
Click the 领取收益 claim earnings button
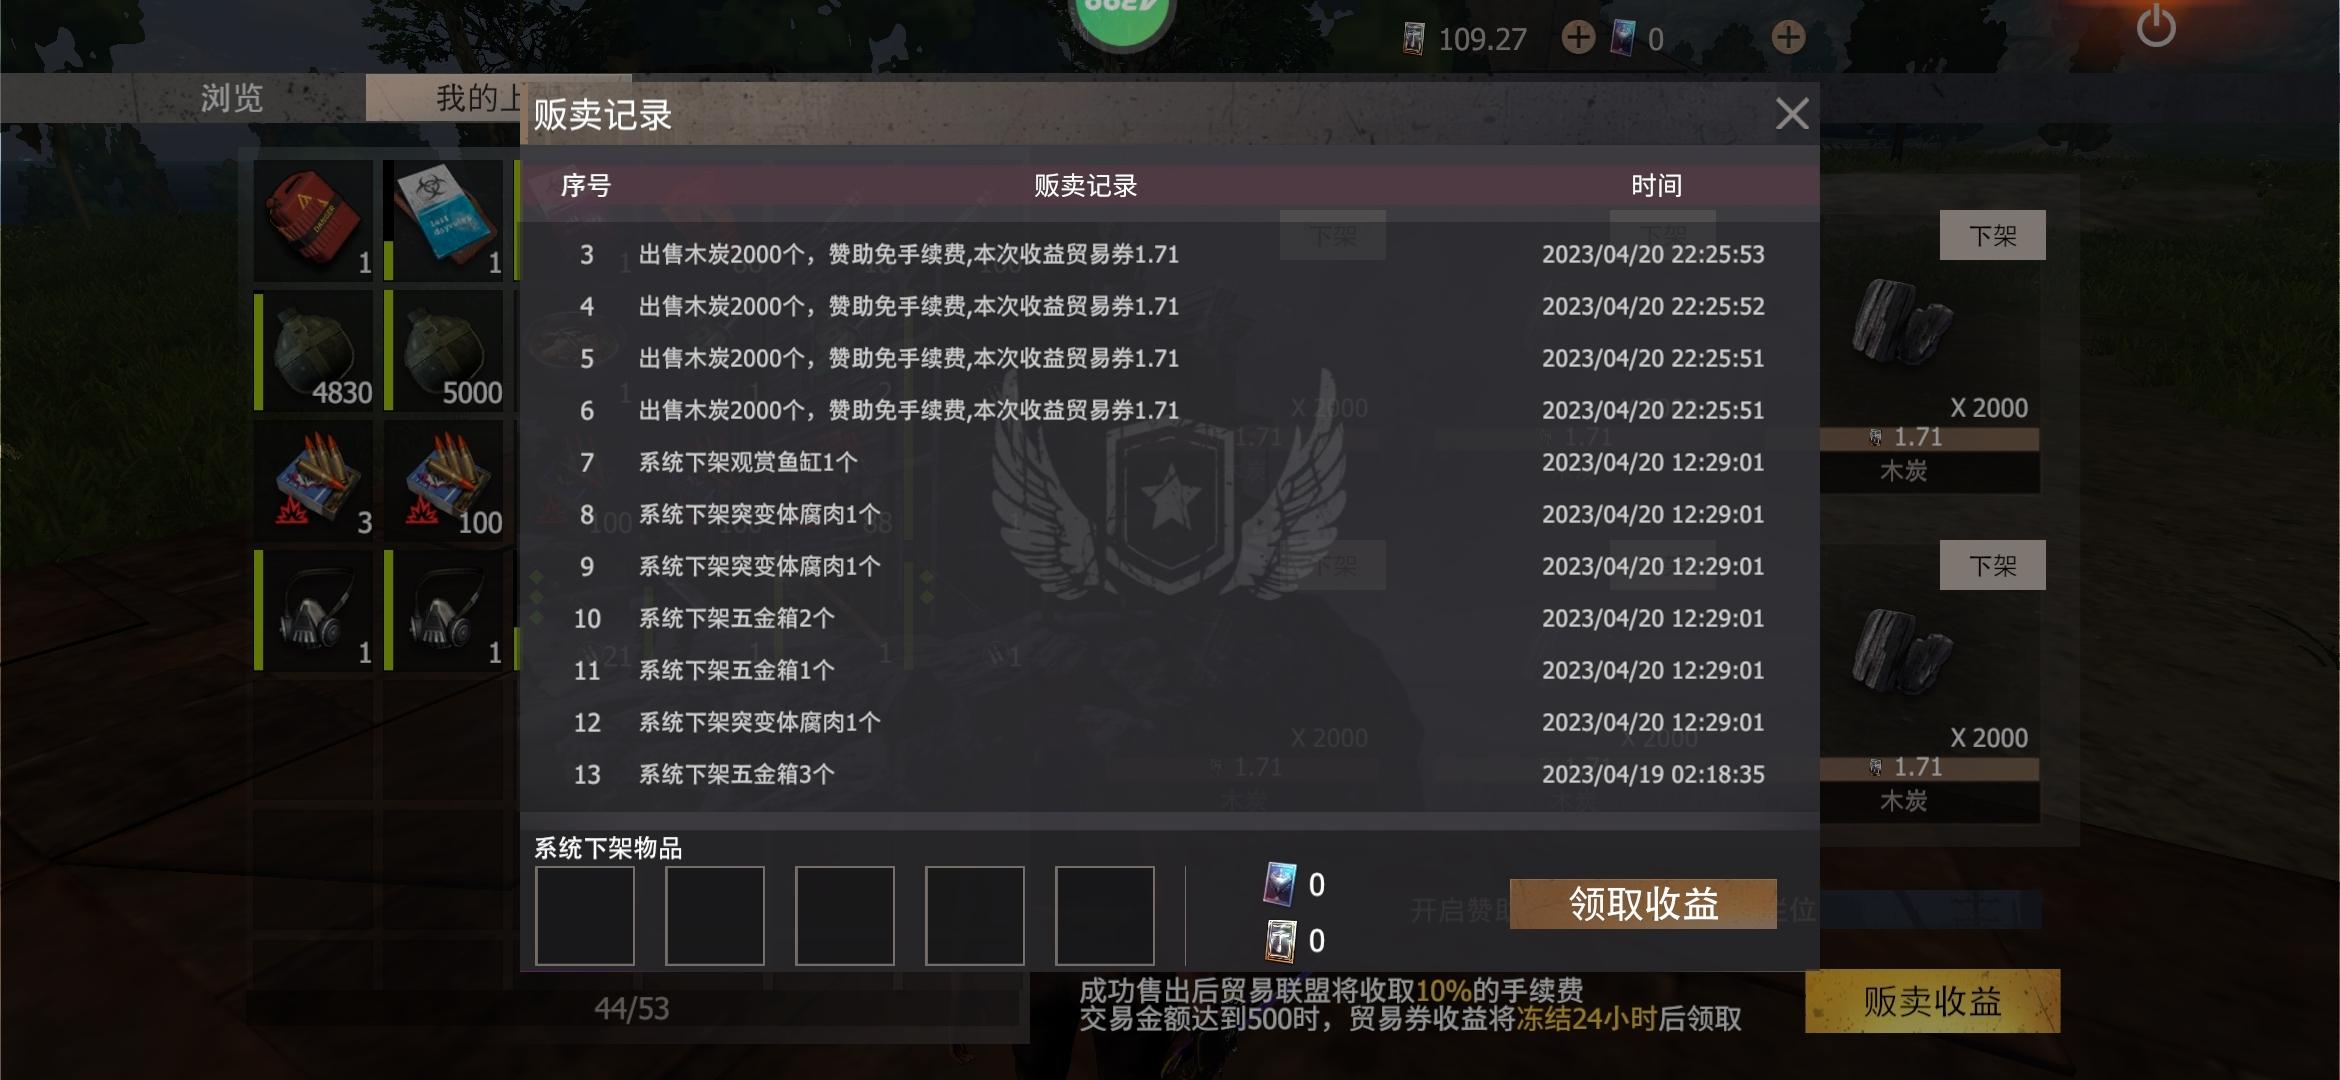click(x=1643, y=904)
